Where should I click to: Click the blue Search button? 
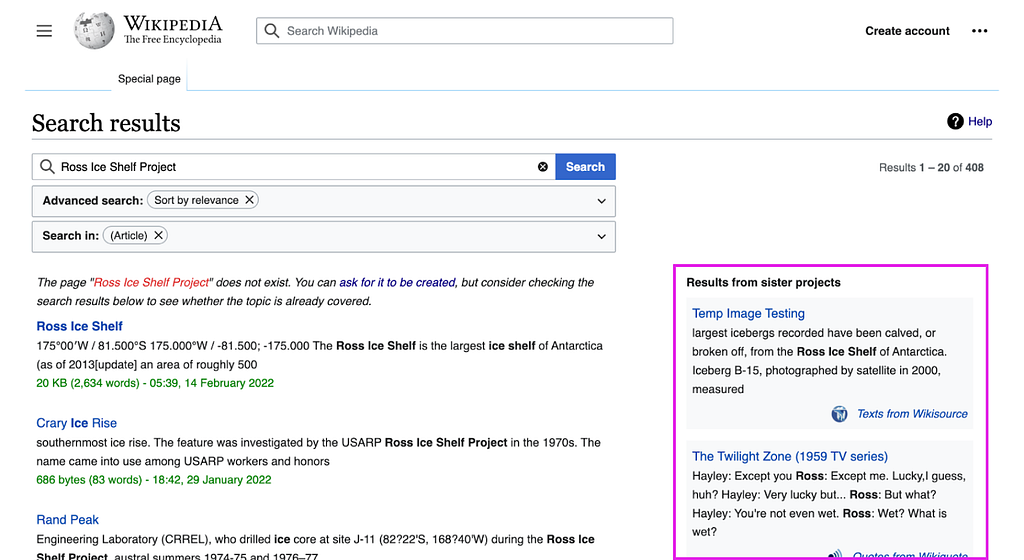pyautogui.click(x=585, y=166)
